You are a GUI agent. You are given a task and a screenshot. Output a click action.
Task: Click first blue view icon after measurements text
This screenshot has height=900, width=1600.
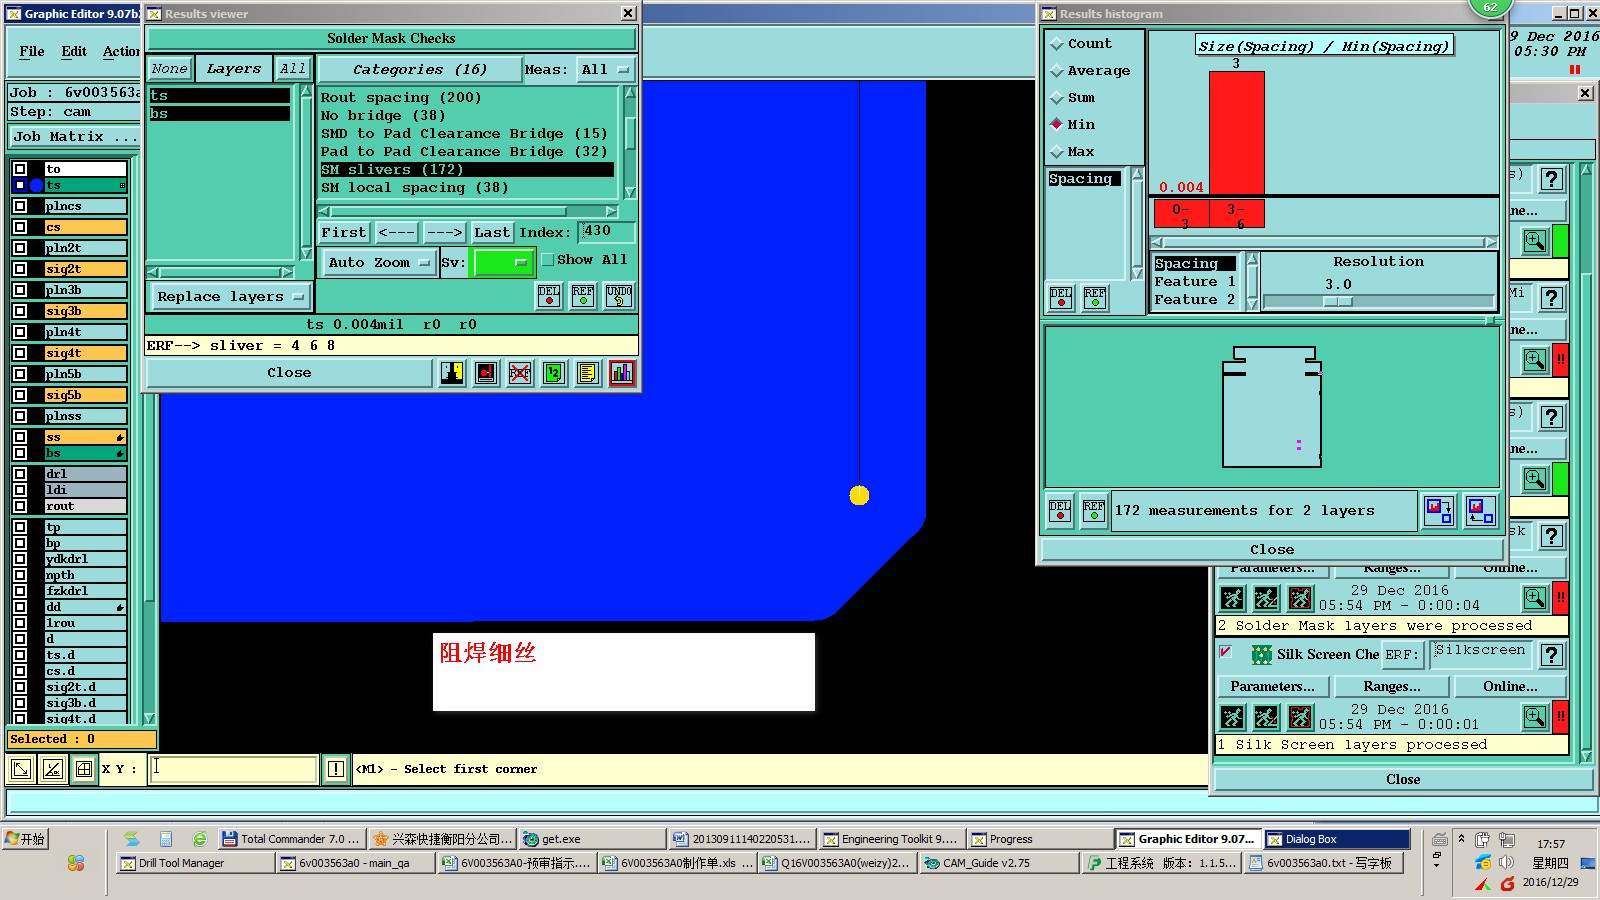tap(1439, 511)
